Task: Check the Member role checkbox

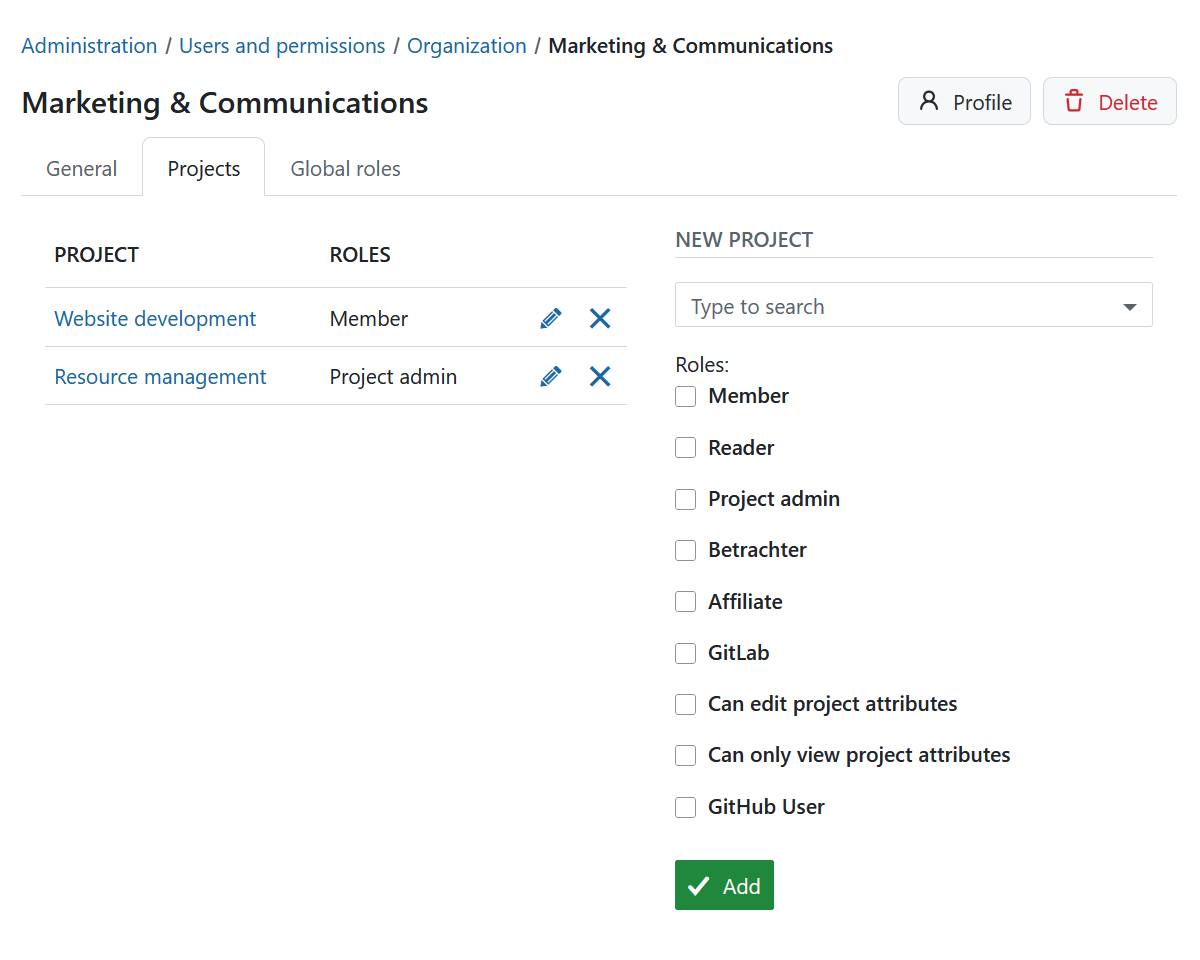Action: (x=685, y=397)
